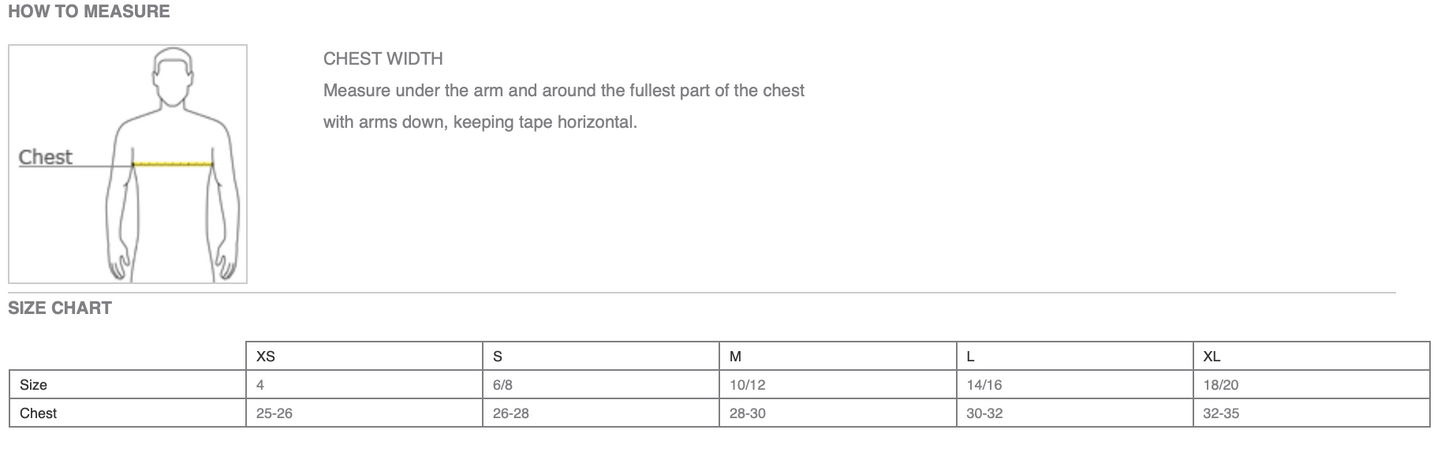The height and width of the screenshot is (456, 1445).
Task: Click the M column header
Action: click(x=736, y=356)
